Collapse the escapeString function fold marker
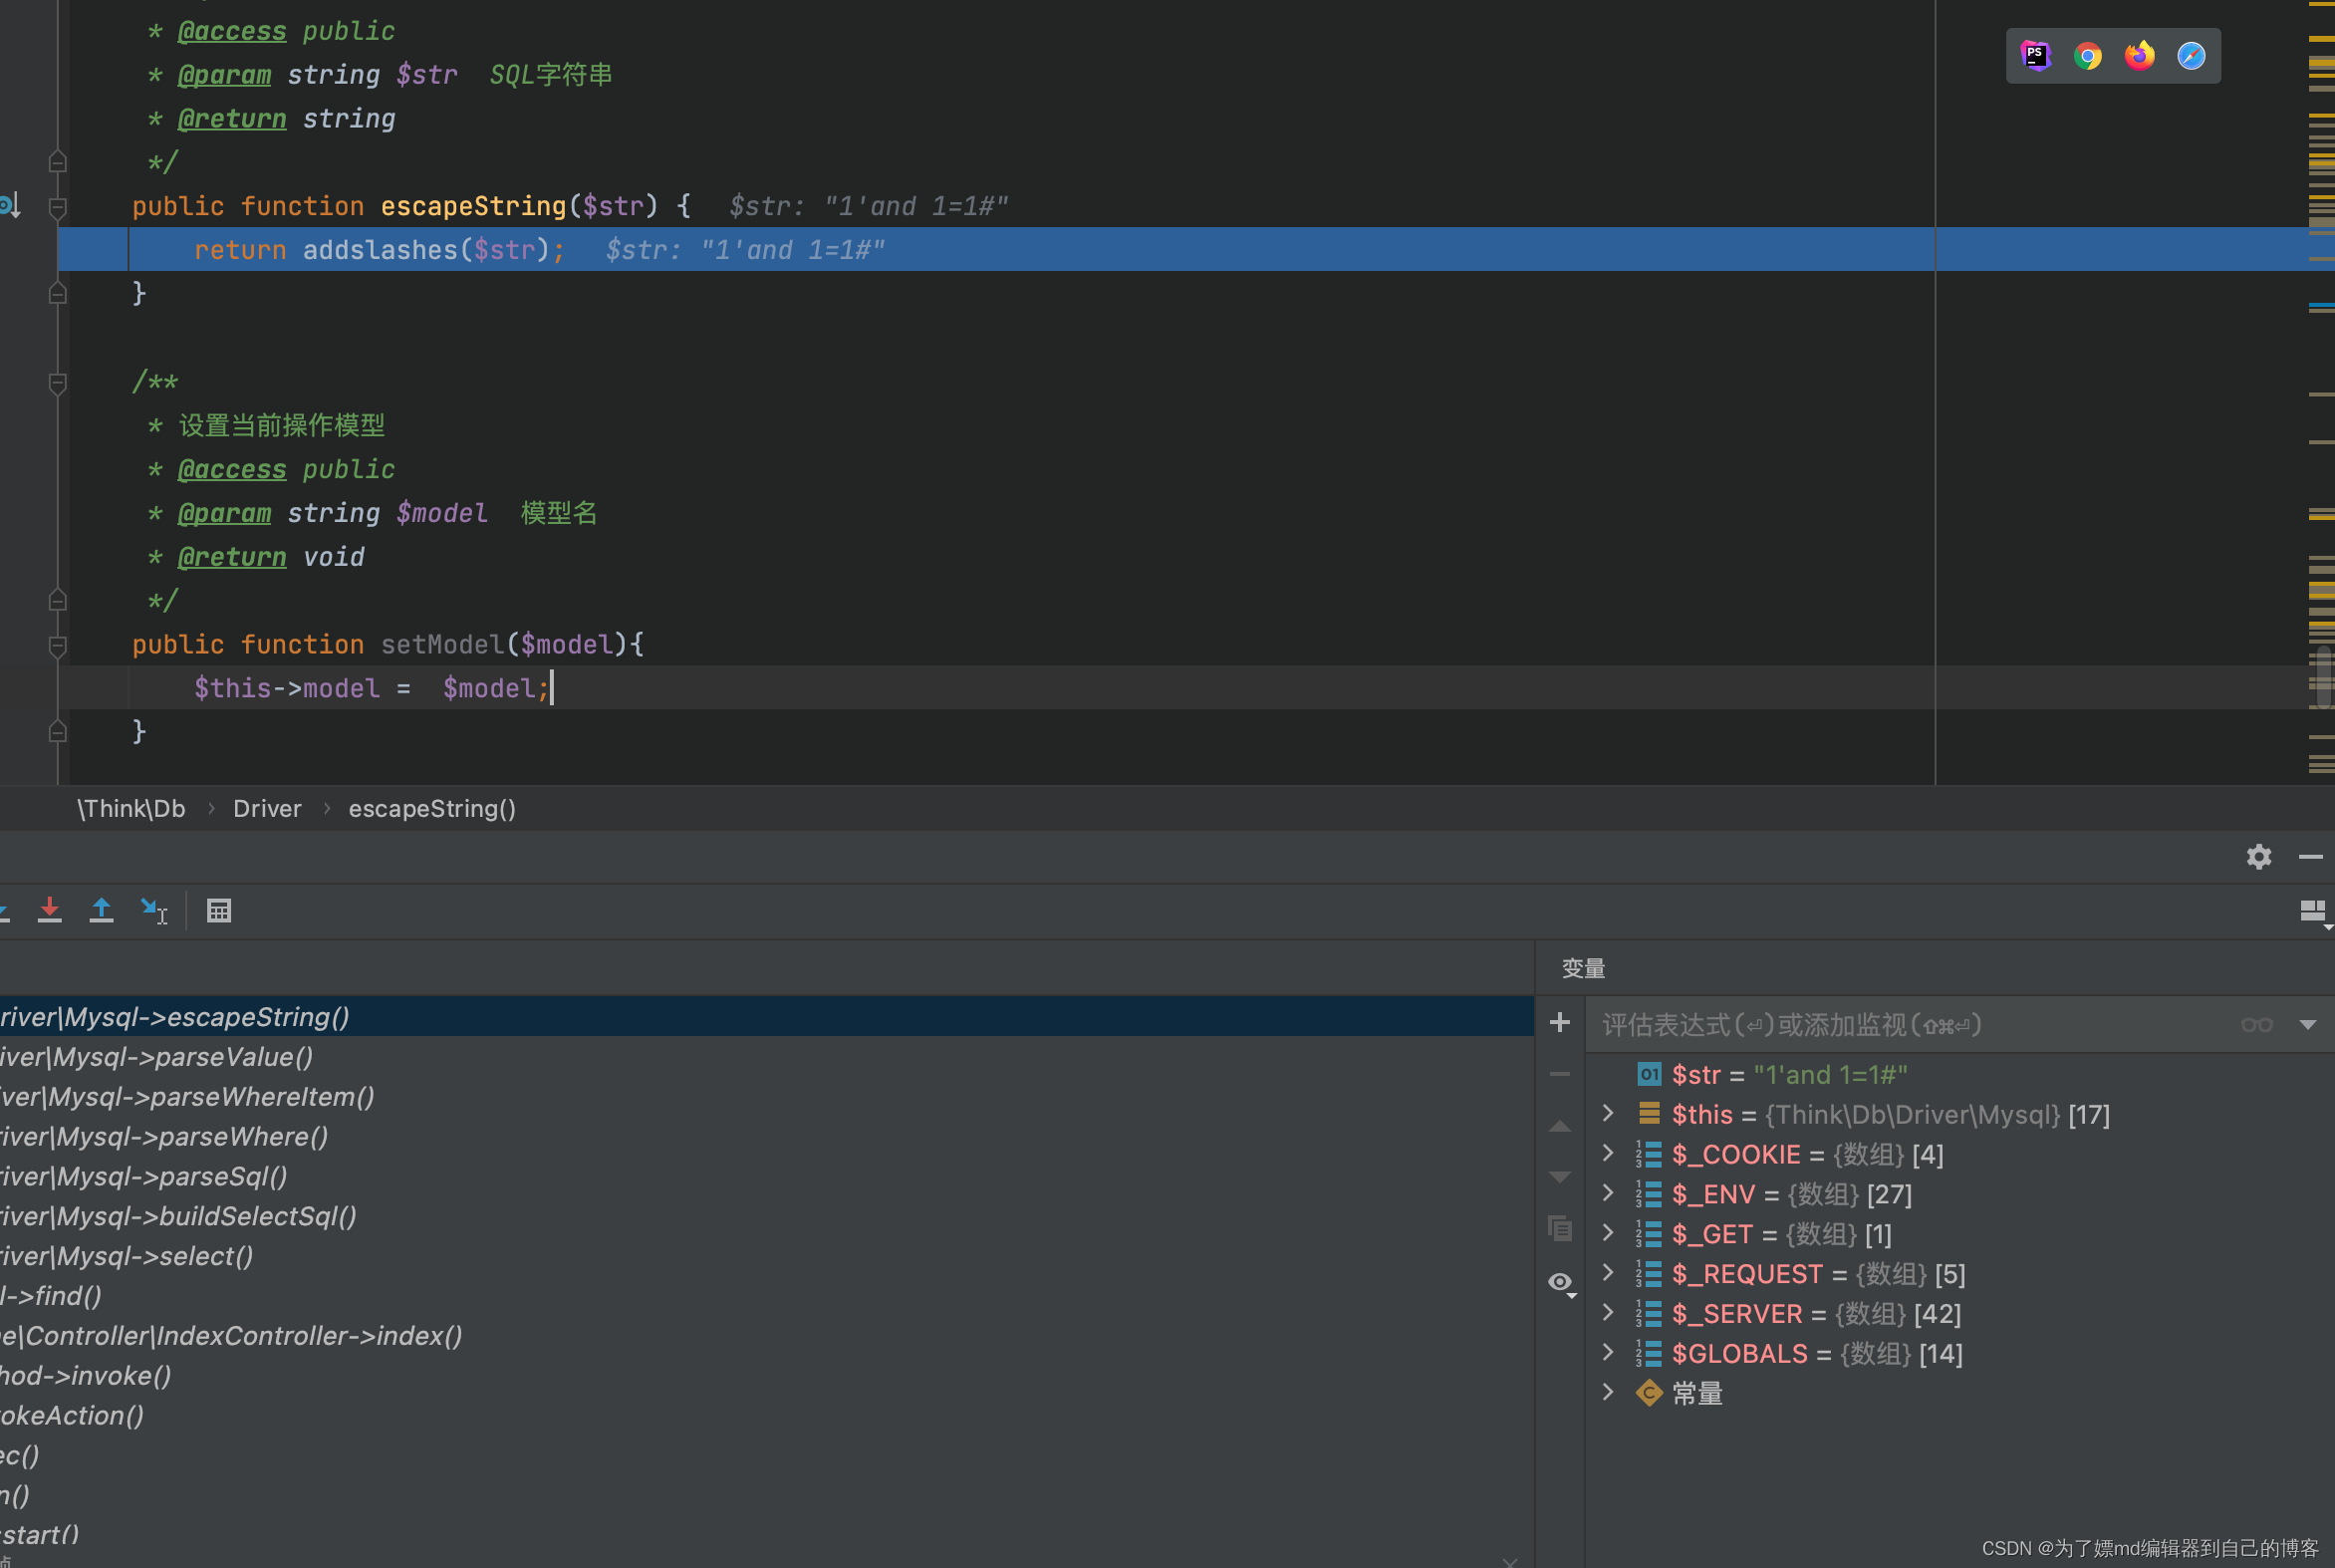The height and width of the screenshot is (1568, 2335). pos(58,207)
